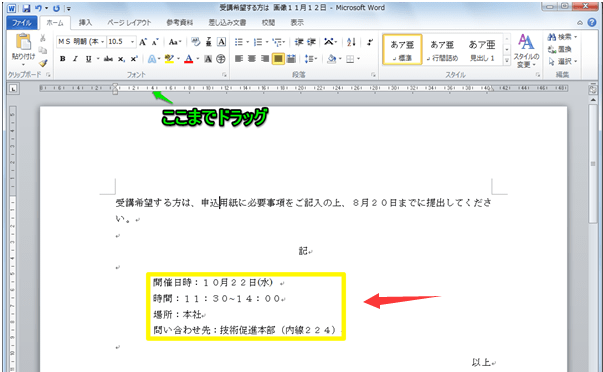This screenshot has height=372, width=603.
Task: Click the Cut scissors icon
Action: pos(43,38)
